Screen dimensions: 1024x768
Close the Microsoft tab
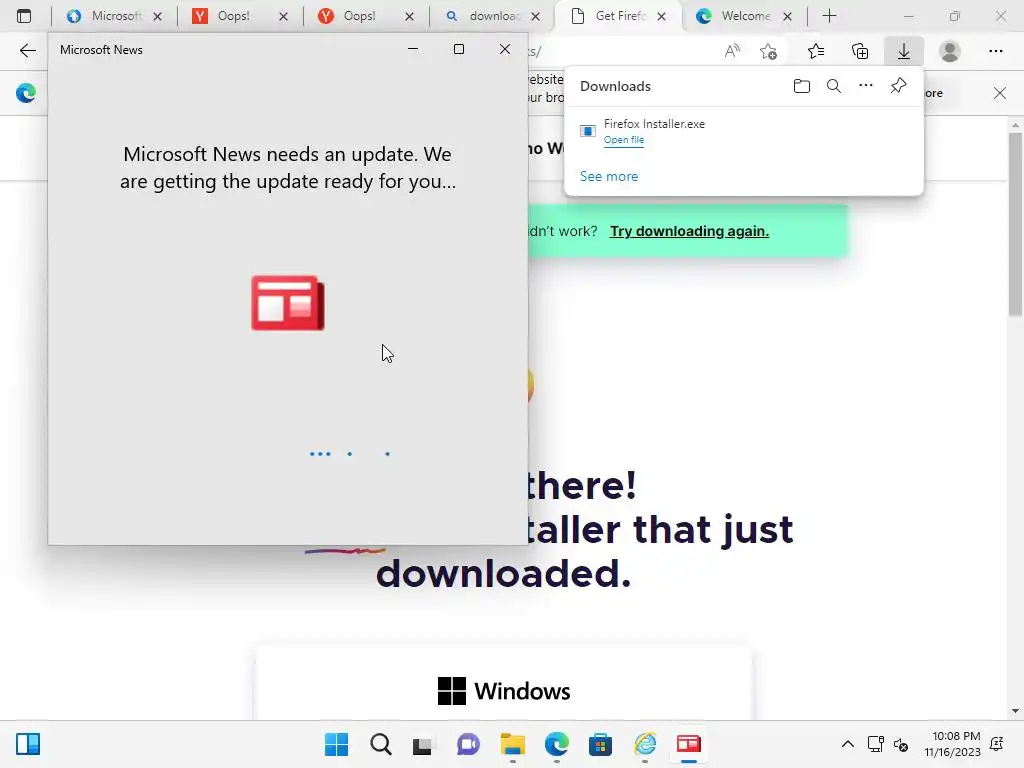[157, 16]
